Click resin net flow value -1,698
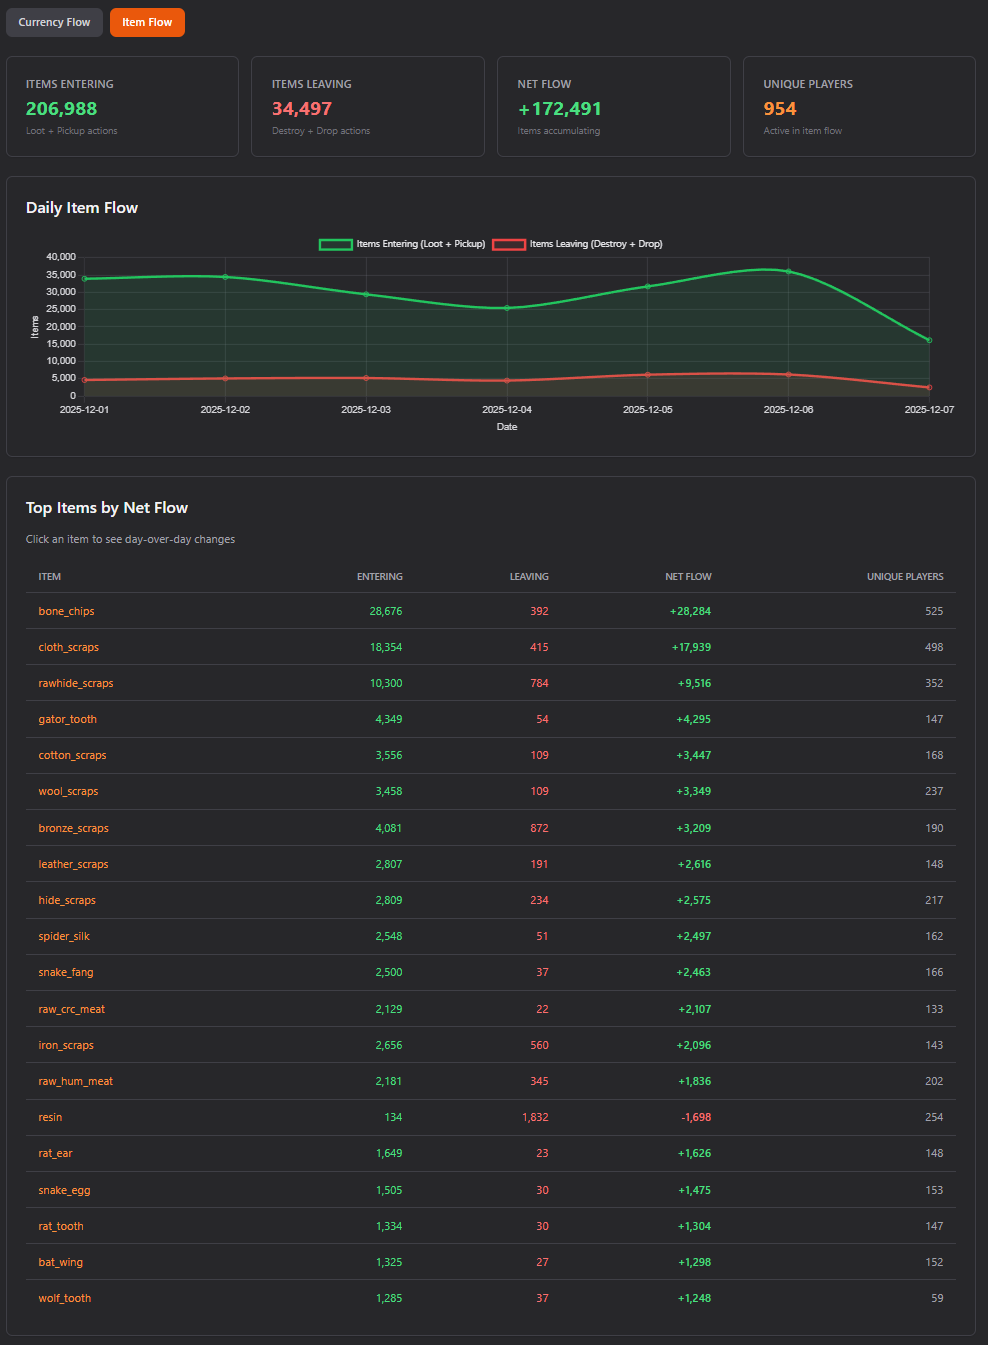 (x=696, y=1117)
